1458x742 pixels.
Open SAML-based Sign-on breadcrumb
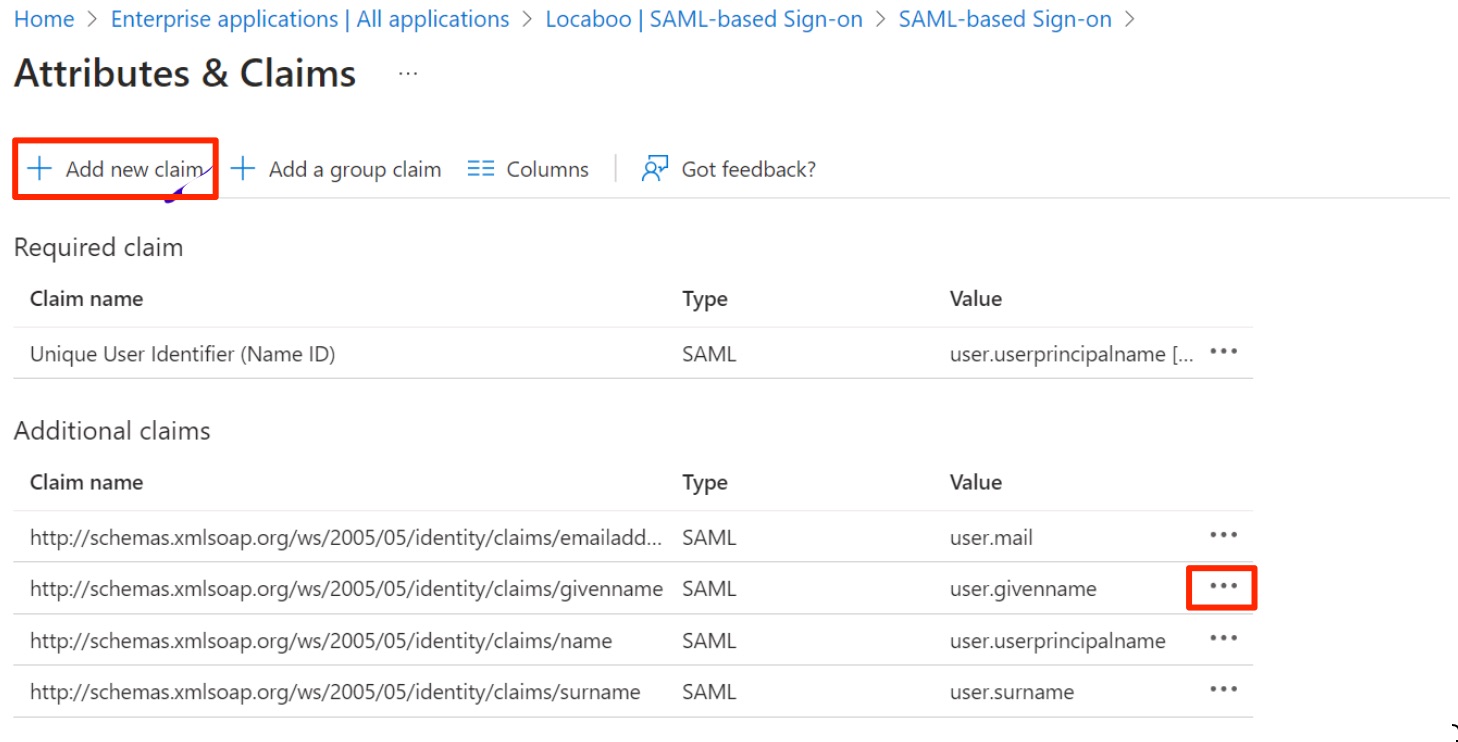pyautogui.click(x=1005, y=19)
